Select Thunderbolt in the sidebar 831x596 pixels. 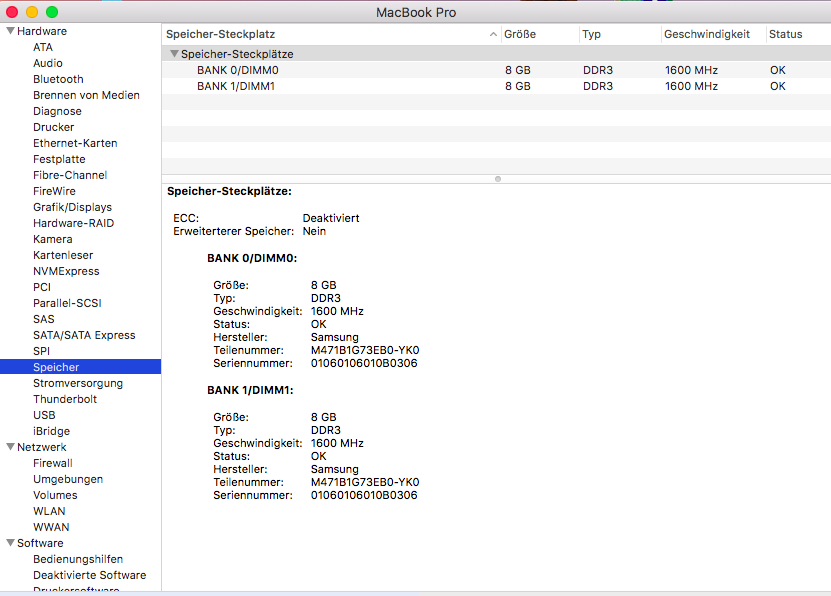(65, 399)
